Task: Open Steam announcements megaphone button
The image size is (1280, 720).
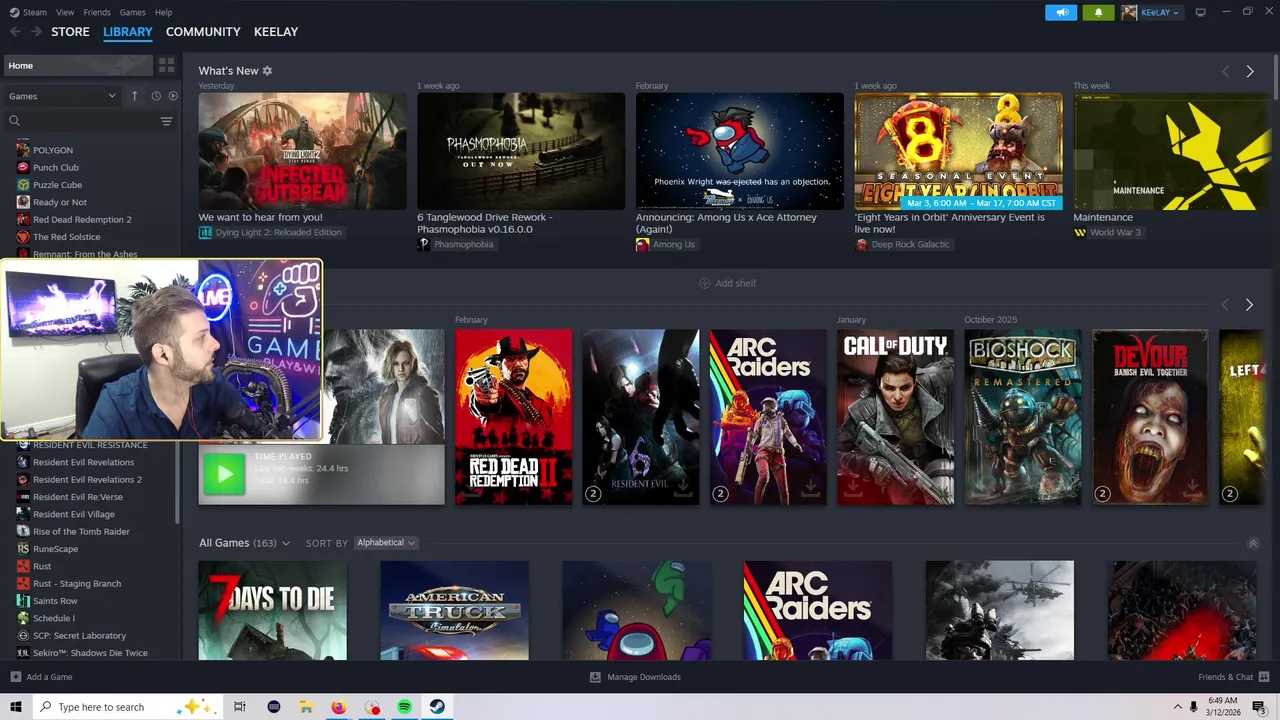Action: 1061,12
